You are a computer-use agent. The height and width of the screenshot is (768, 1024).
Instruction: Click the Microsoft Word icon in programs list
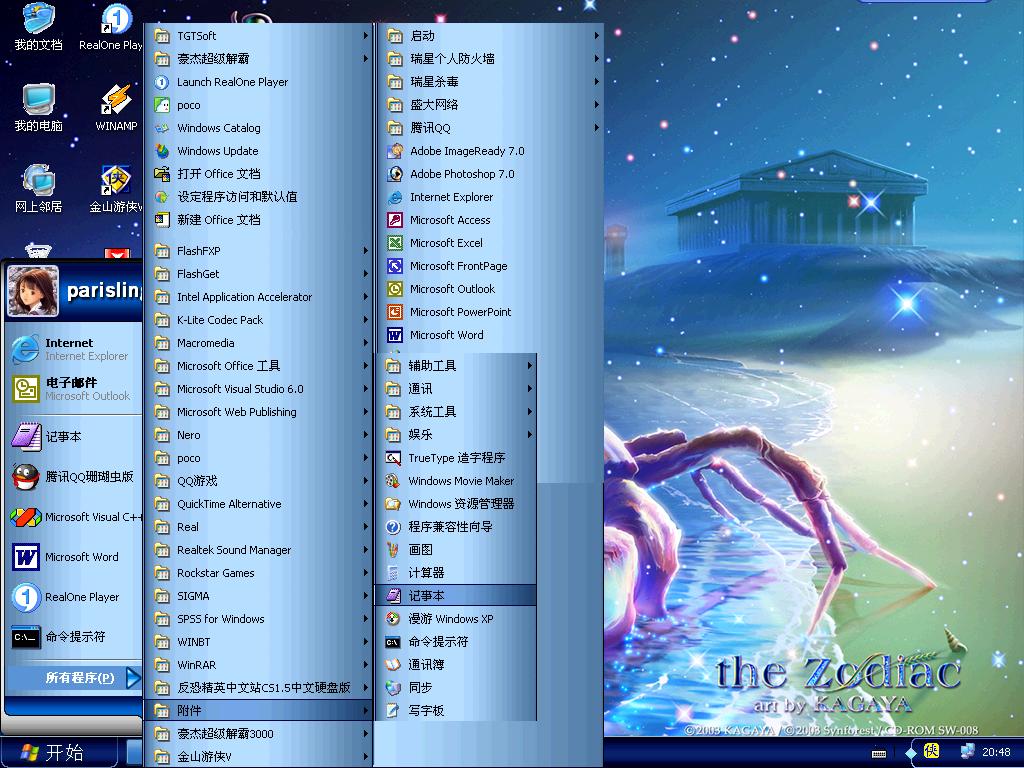tap(394, 335)
